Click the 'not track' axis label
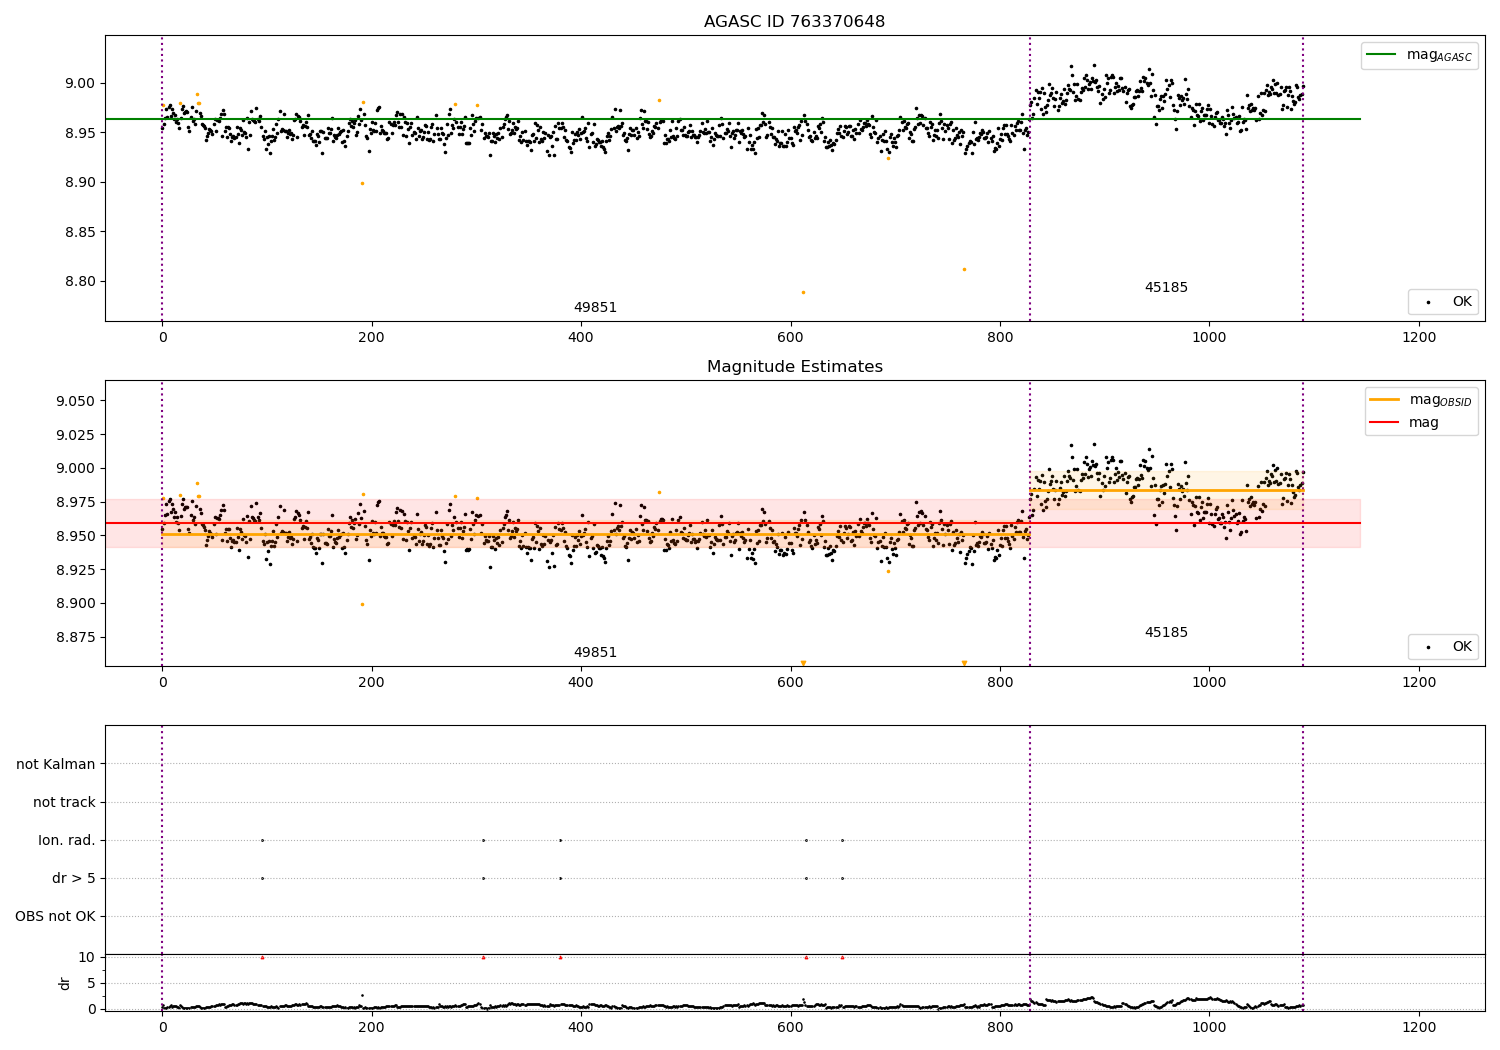Viewport: 1500px width, 1050px height. tap(64, 803)
